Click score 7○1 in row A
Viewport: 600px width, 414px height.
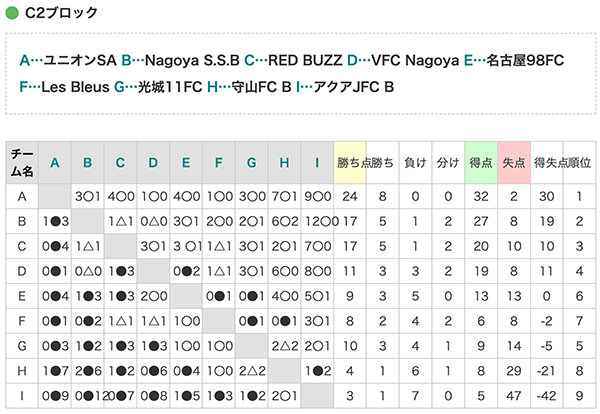284,196
